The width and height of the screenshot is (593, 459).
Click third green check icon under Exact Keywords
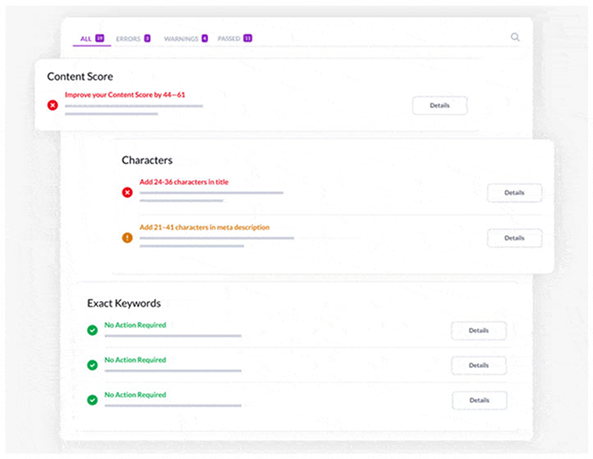92,400
